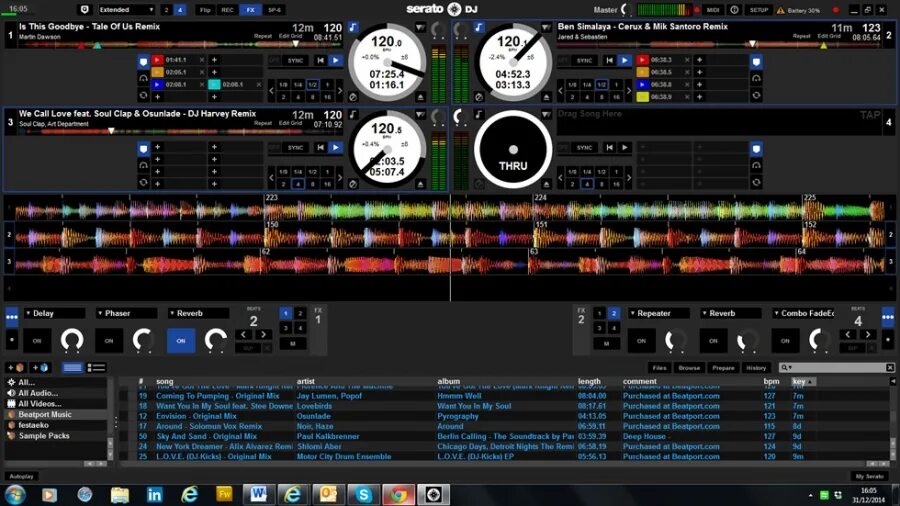Switch to the Prepare panel

click(x=723, y=368)
